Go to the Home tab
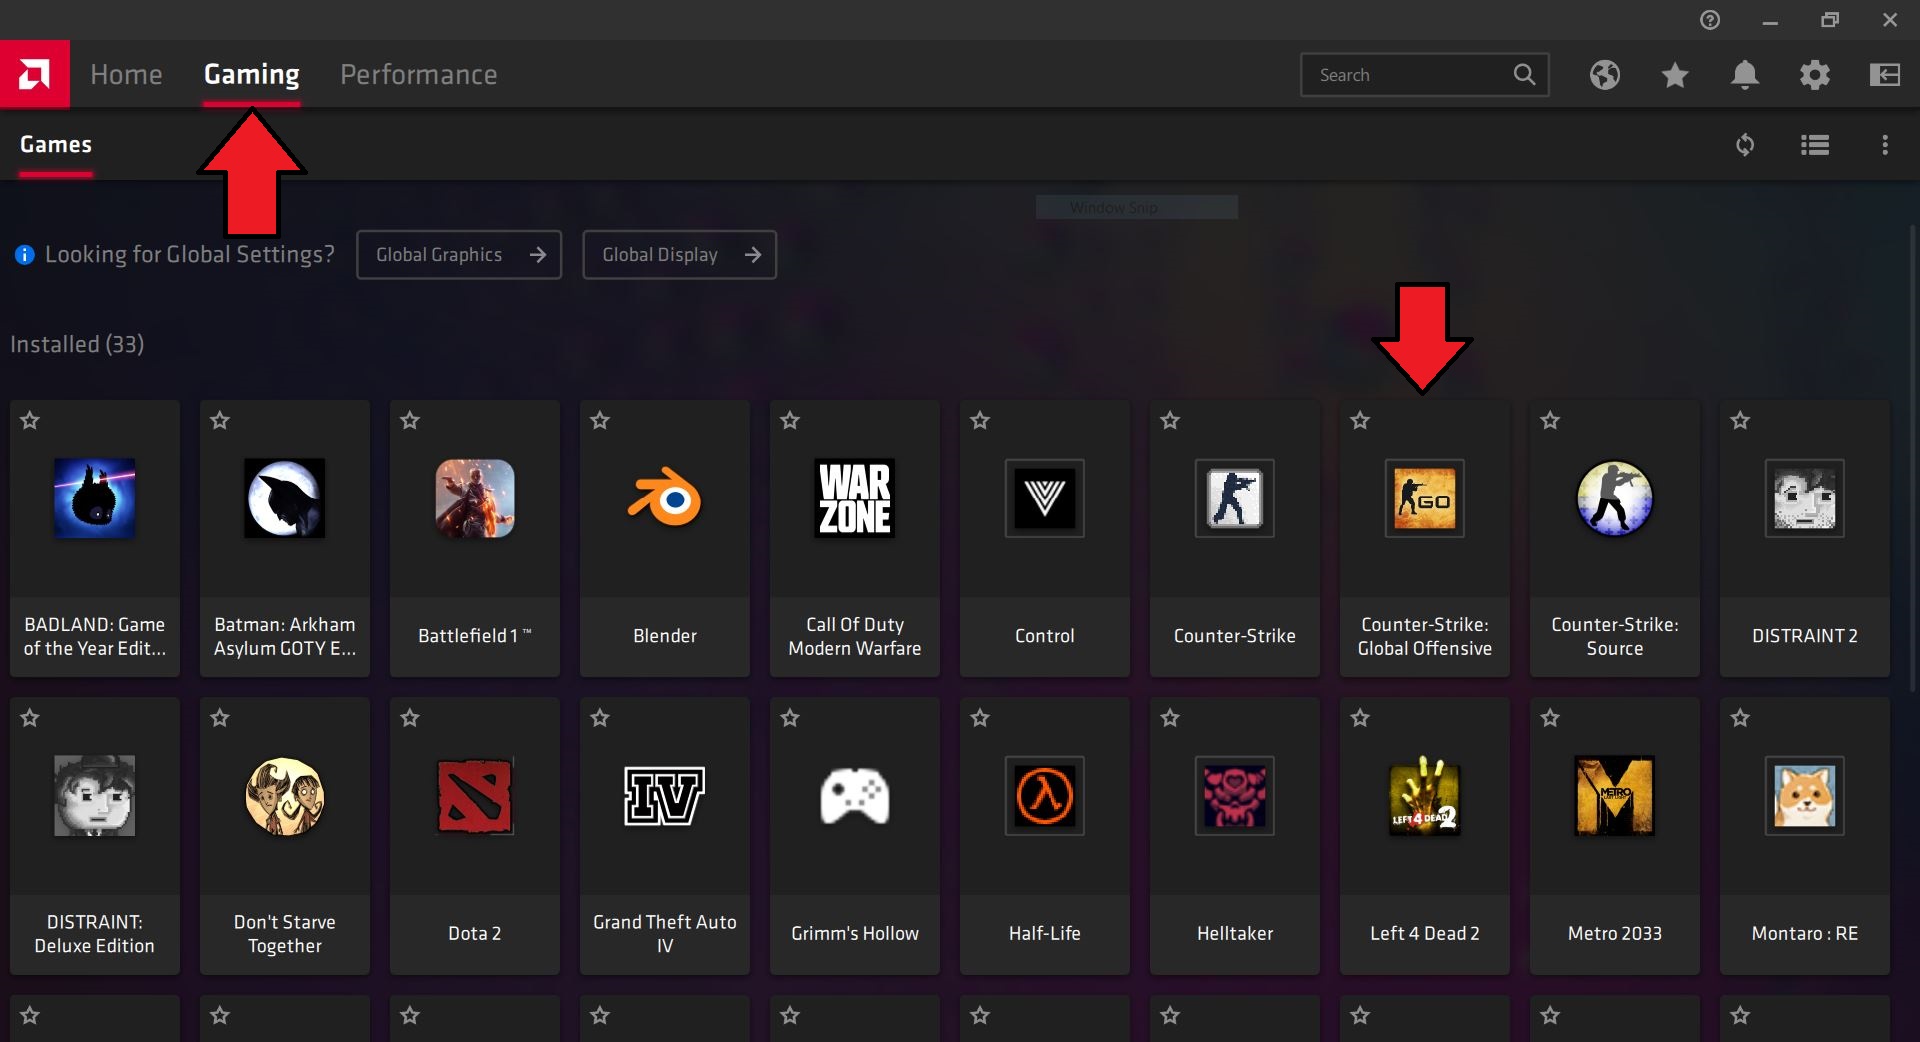 click(x=126, y=75)
